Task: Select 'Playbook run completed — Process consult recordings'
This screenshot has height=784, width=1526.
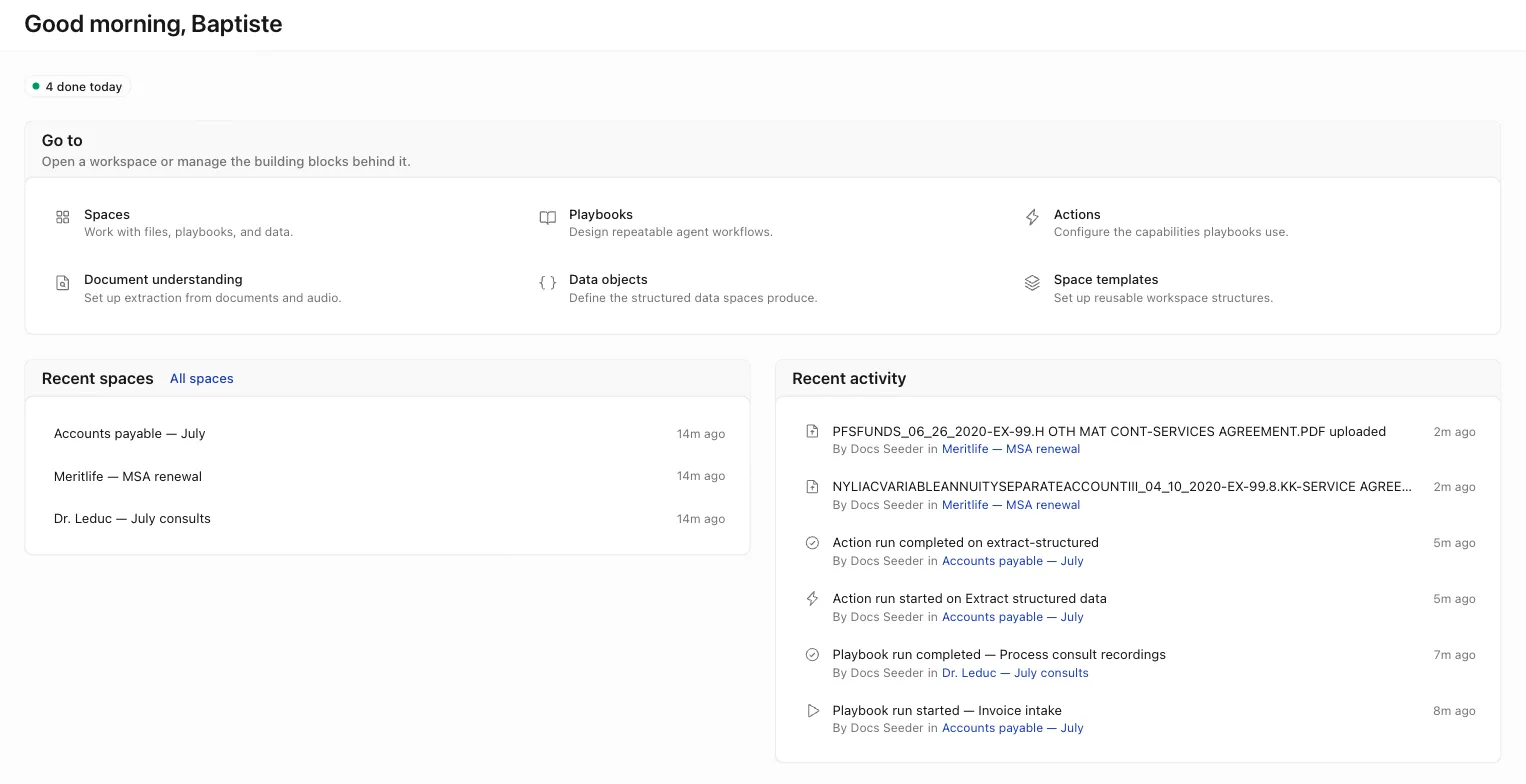Action: pyautogui.click(x=999, y=655)
